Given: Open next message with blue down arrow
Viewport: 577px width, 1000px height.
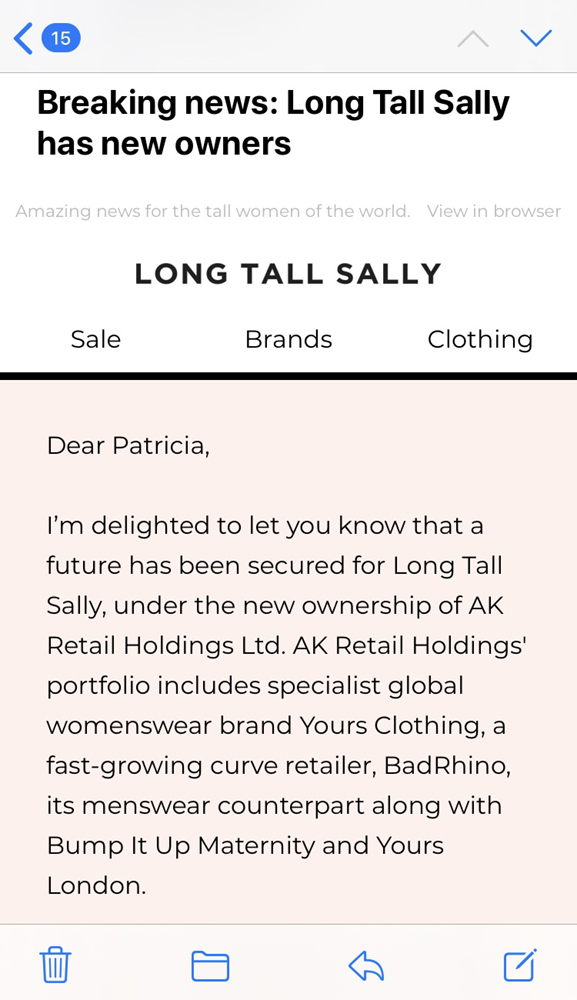Looking at the screenshot, I should click(536, 38).
